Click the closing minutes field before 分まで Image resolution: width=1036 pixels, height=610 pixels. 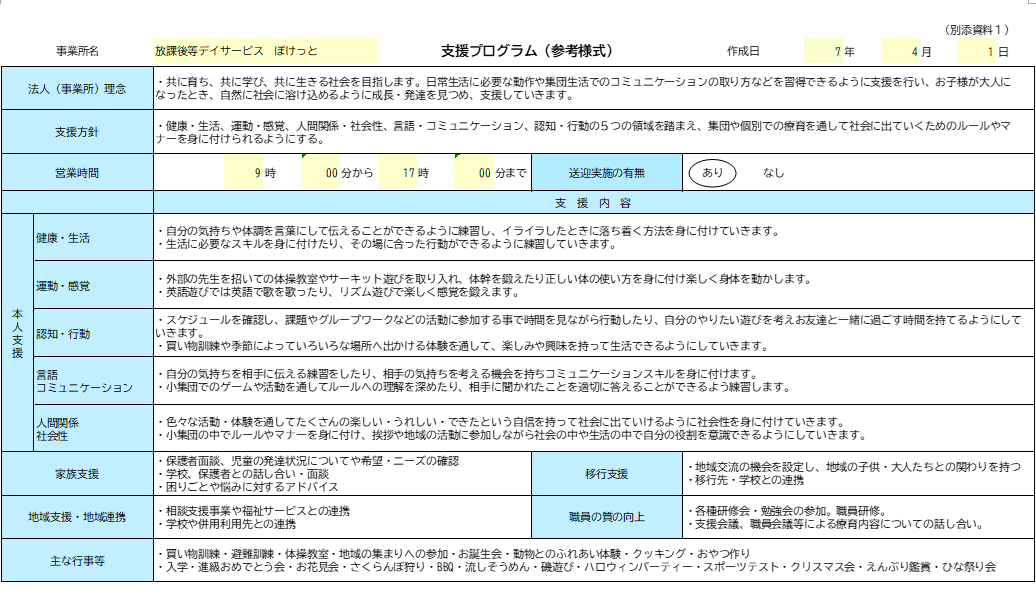coord(473,173)
